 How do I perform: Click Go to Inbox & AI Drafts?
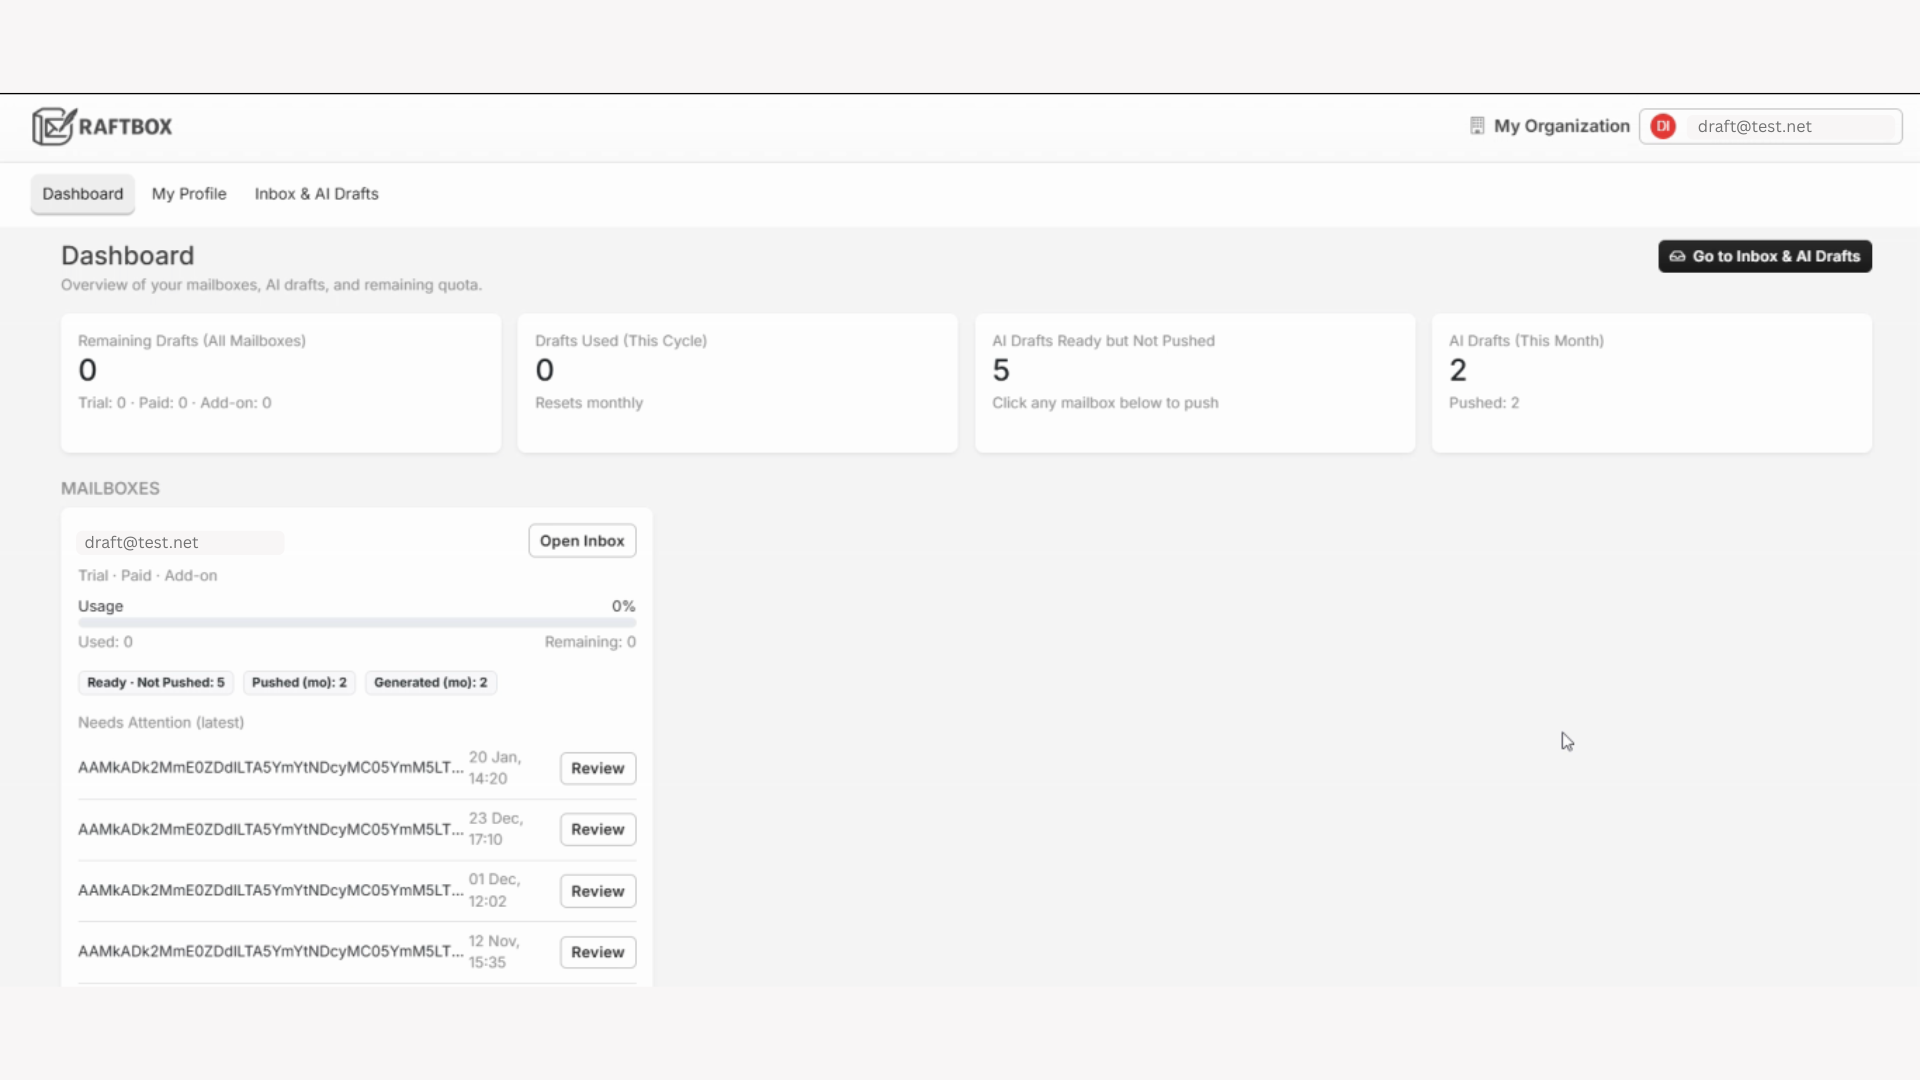click(x=1764, y=256)
